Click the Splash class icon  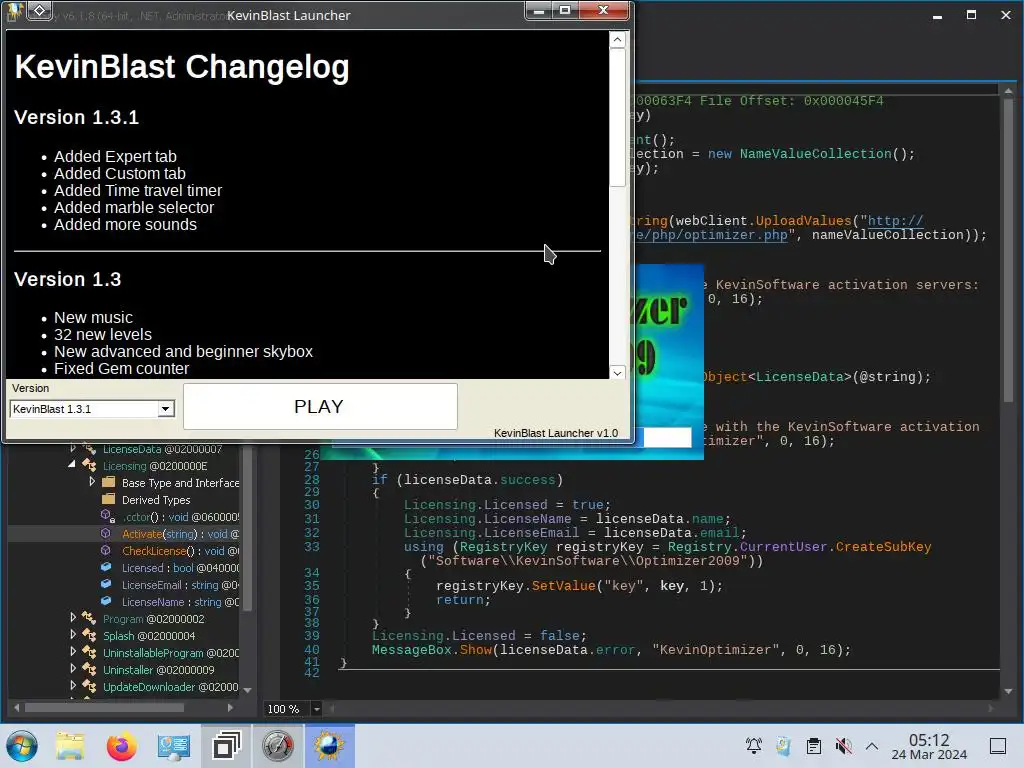point(89,635)
